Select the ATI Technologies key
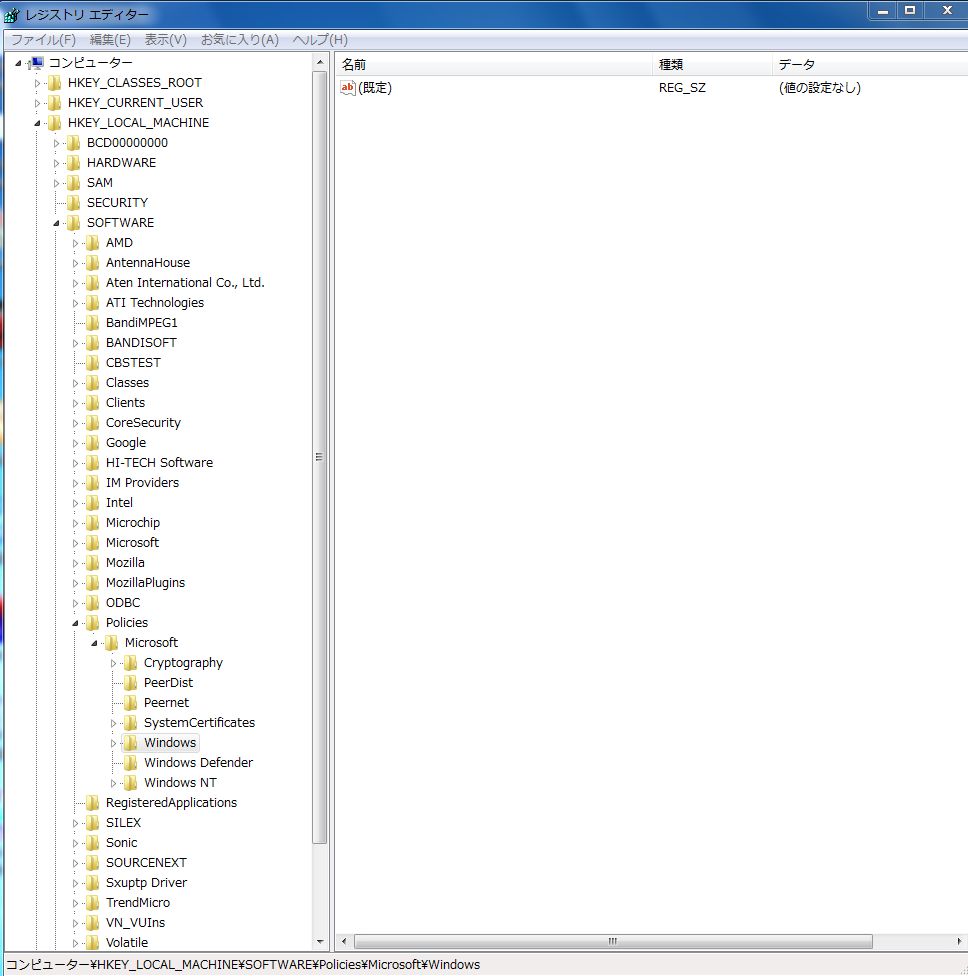 (154, 303)
